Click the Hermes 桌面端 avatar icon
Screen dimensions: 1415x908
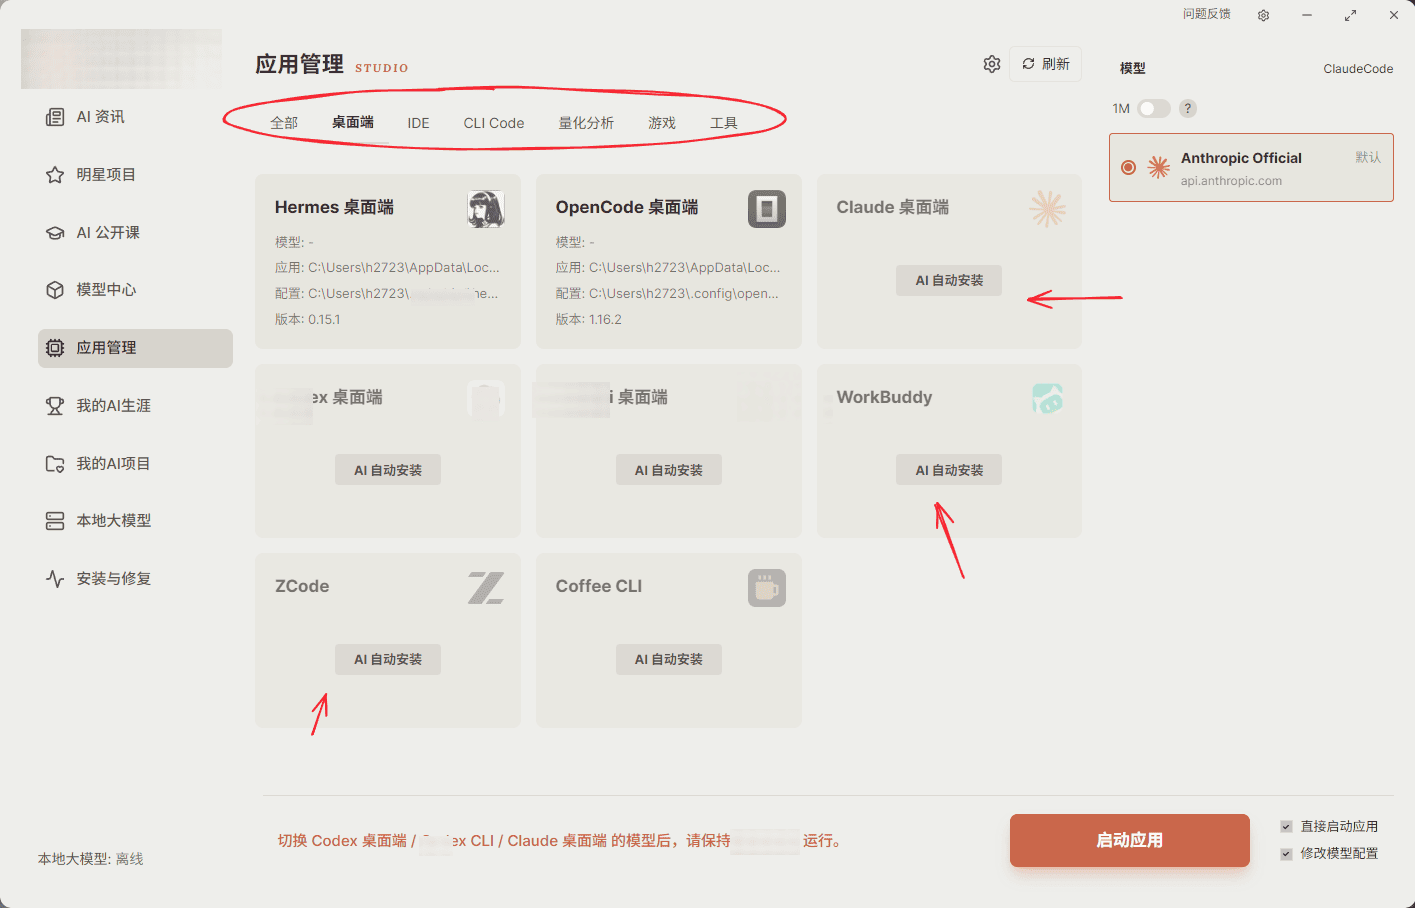pyautogui.click(x=486, y=209)
